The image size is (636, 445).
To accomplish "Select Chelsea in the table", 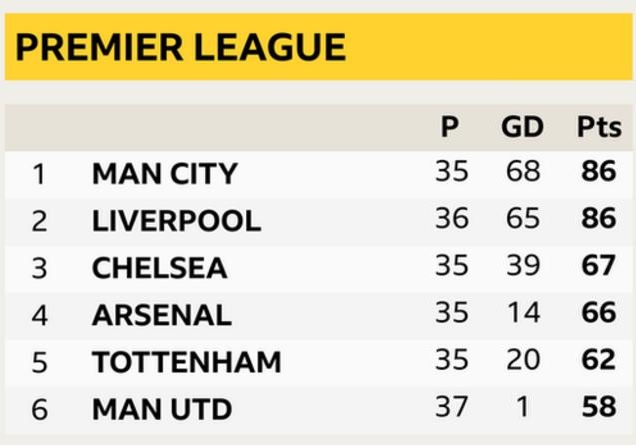I will tap(159, 268).
